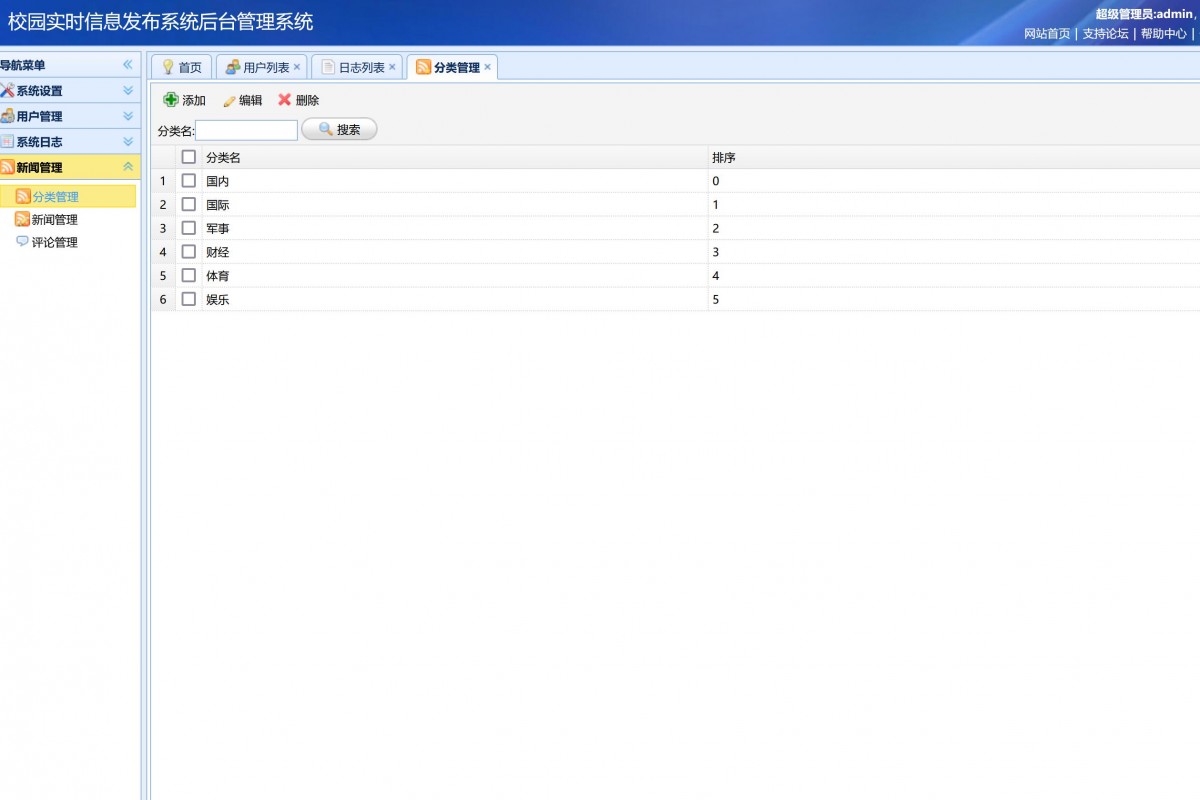This screenshot has width=1200, height=800.
Task: Open 新闻管理 from the left sidebar submenu
Action: [x=58, y=218]
